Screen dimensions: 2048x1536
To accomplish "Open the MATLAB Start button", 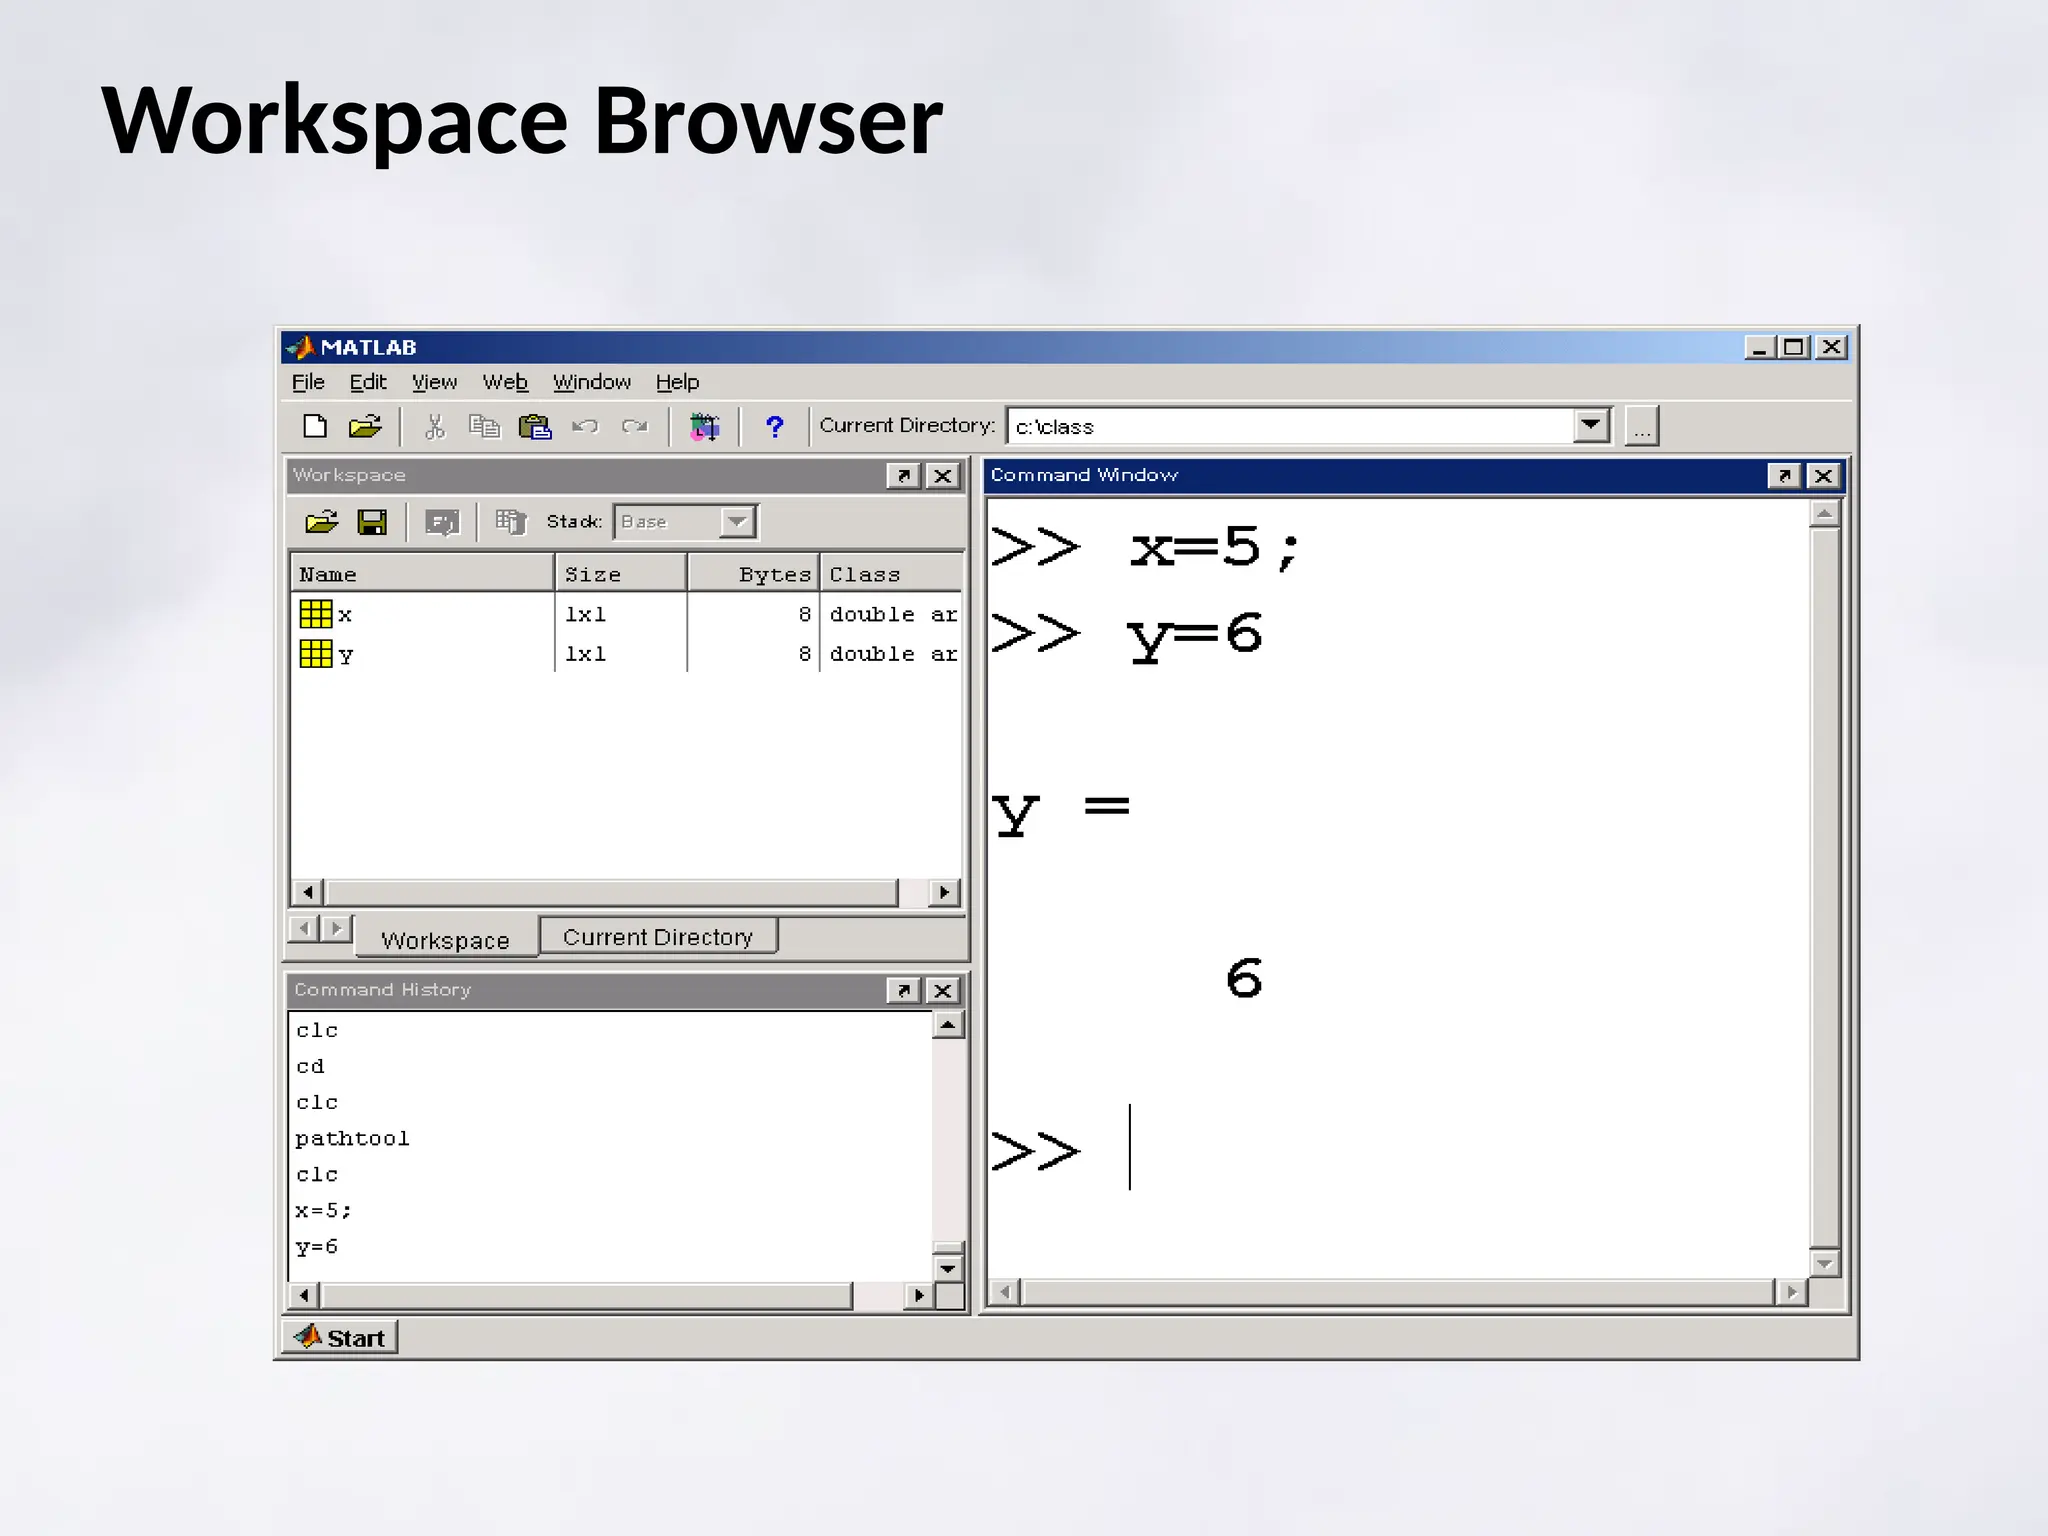I will point(340,1337).
